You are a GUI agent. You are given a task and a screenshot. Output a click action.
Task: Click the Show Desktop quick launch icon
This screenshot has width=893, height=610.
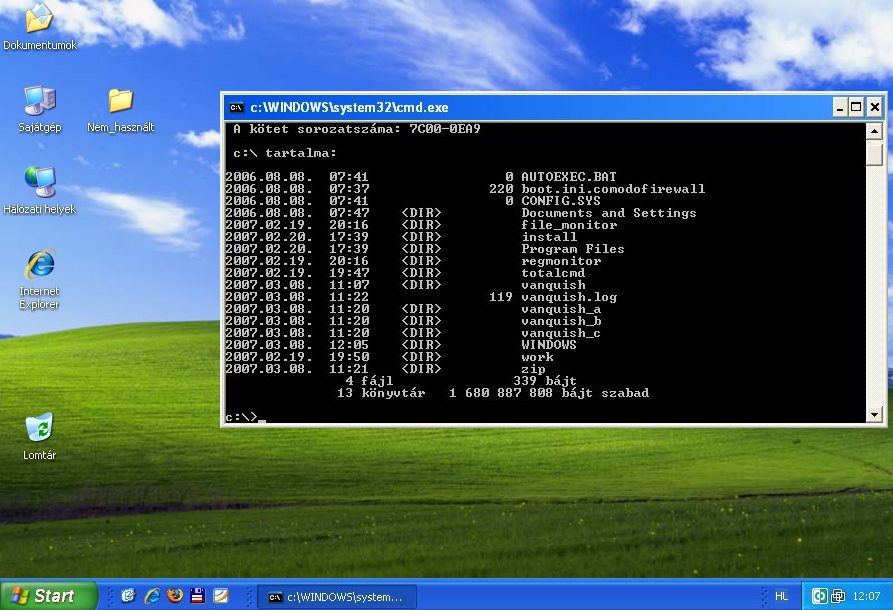pyautogui.click(x=128, y=596)
